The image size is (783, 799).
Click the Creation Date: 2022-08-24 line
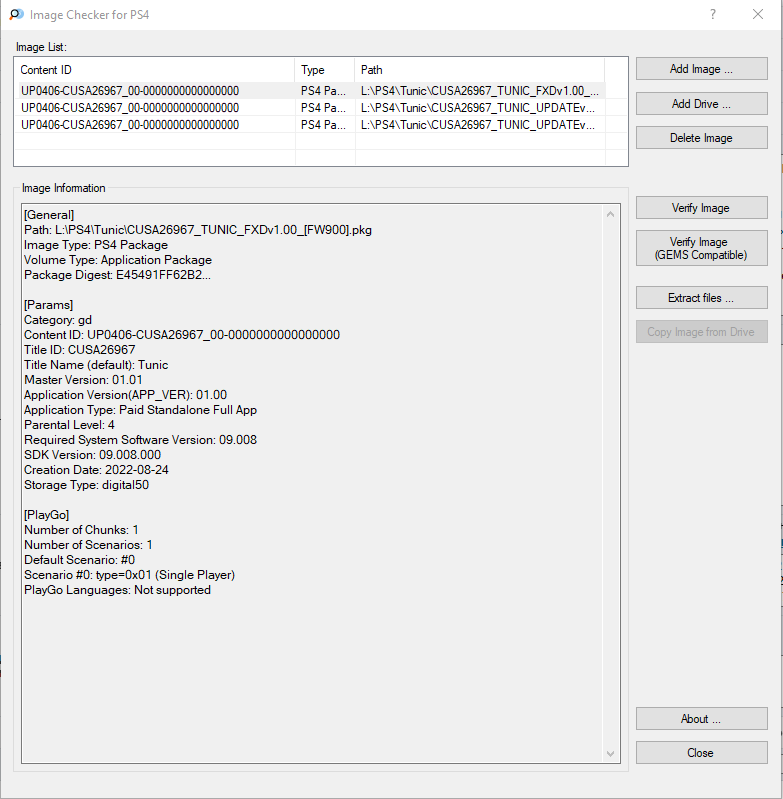(x=96, y=470)
